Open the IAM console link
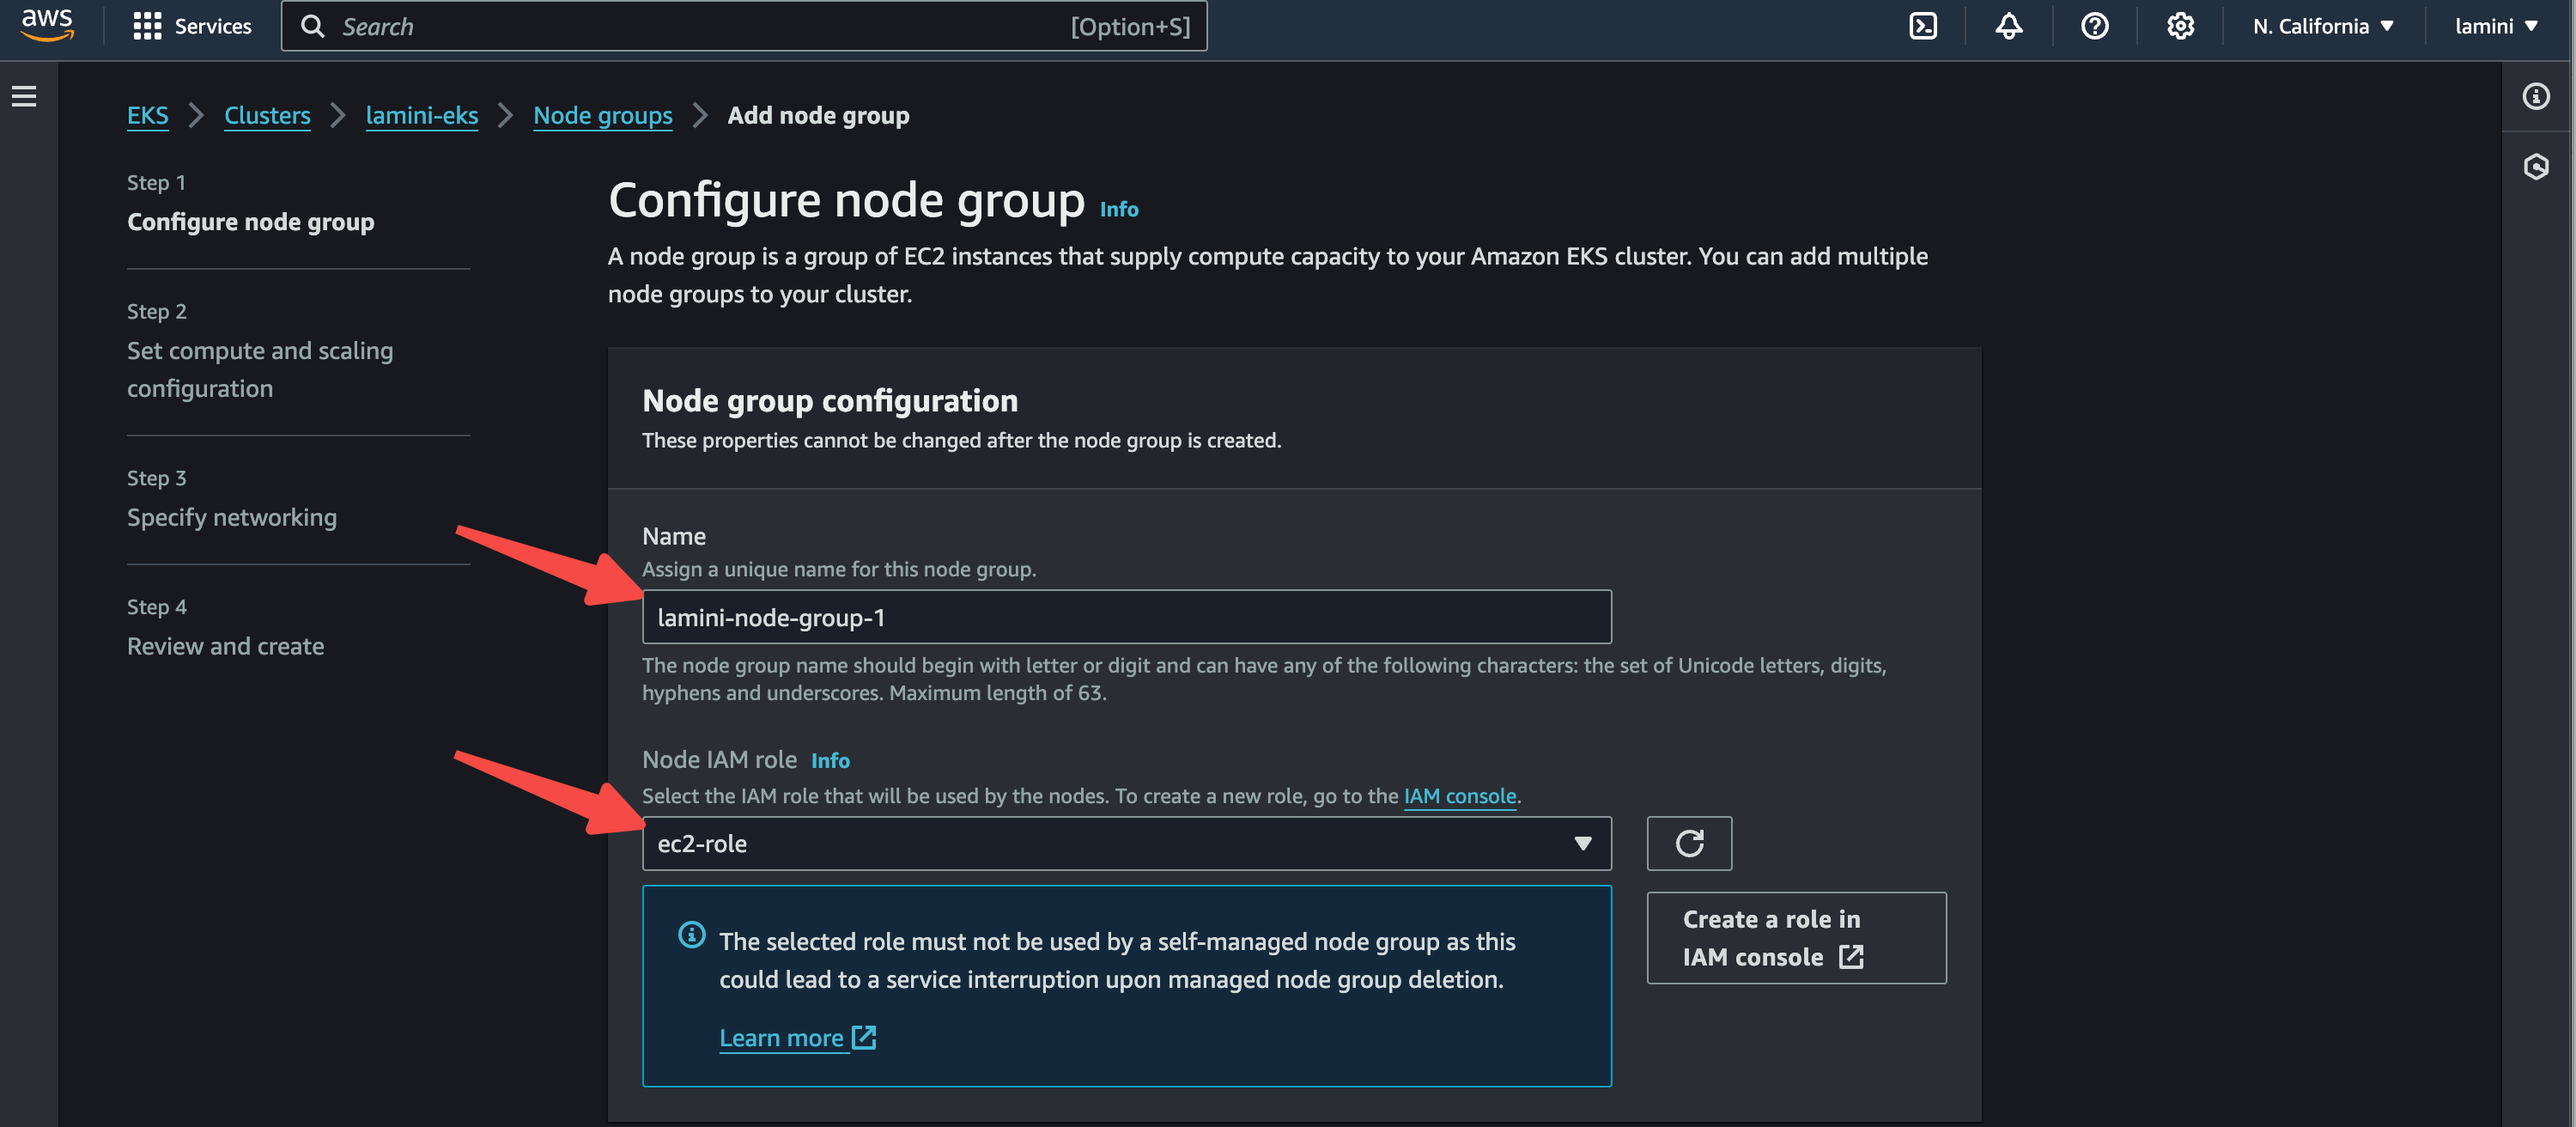Viewport: 2576px width, 1127px height. click(1459, 796)
